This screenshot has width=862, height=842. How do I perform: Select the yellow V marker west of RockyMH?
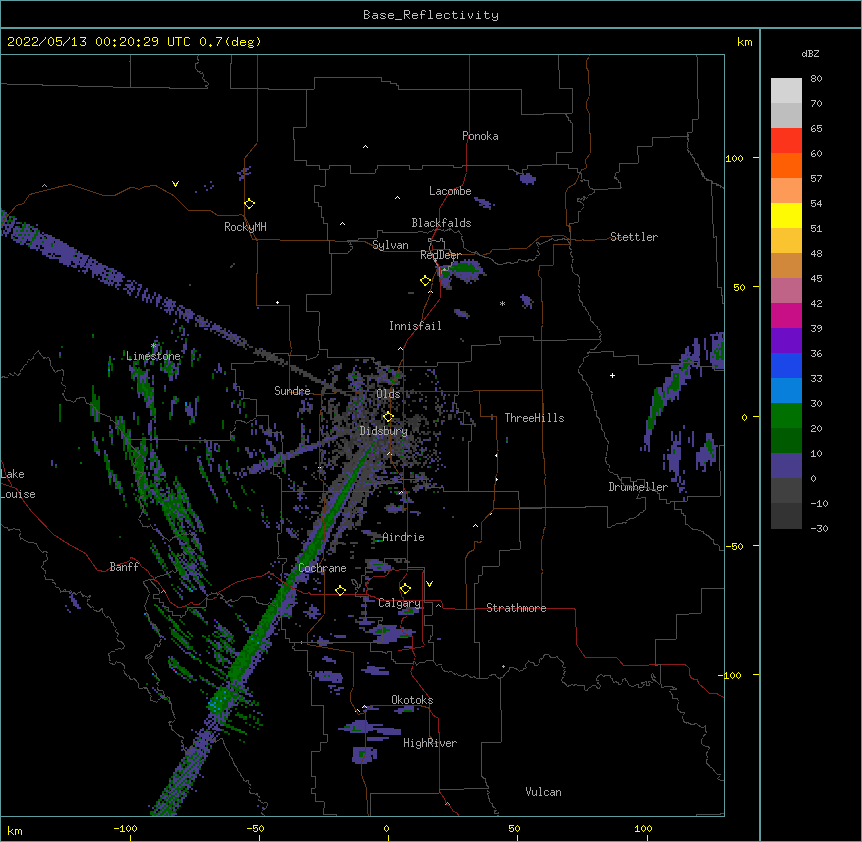coord(175,184)
